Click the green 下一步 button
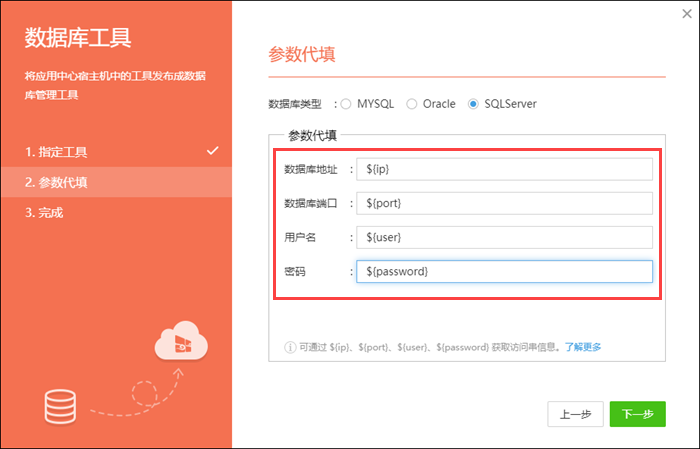The height and width of the screenshot is (449, 700). pyautogui.click(x=638, y=414)
